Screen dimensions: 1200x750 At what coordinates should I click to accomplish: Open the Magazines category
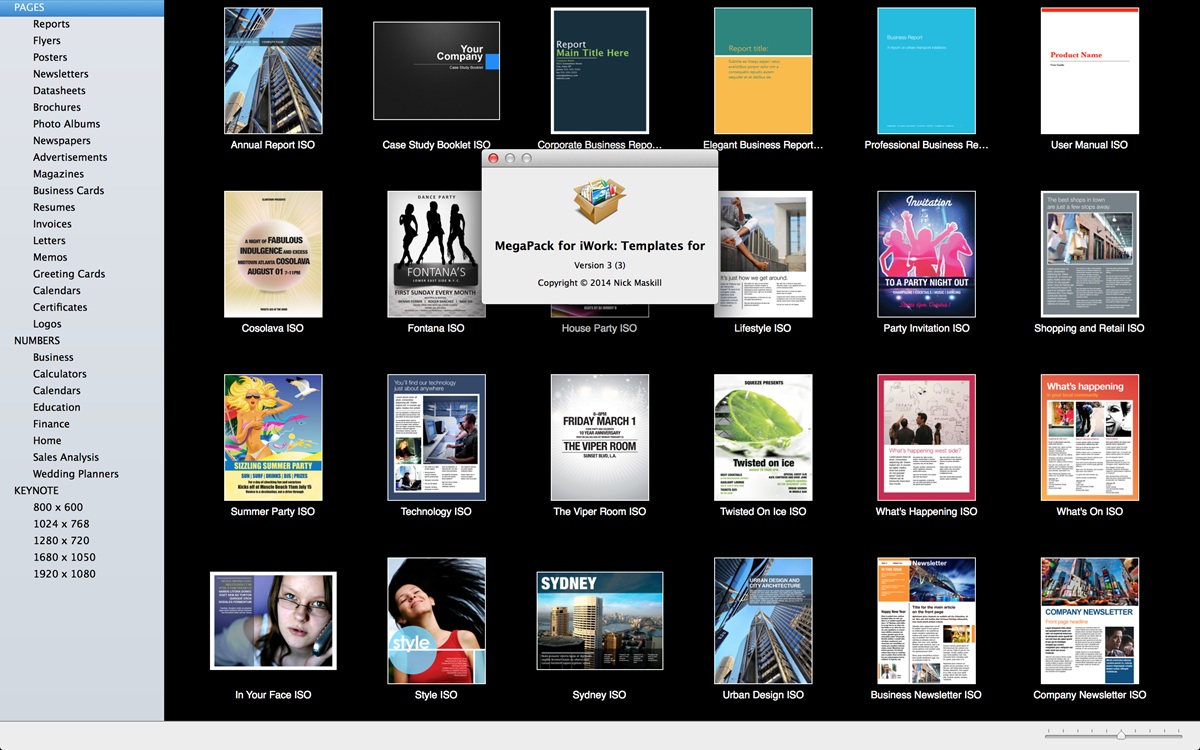58,174
